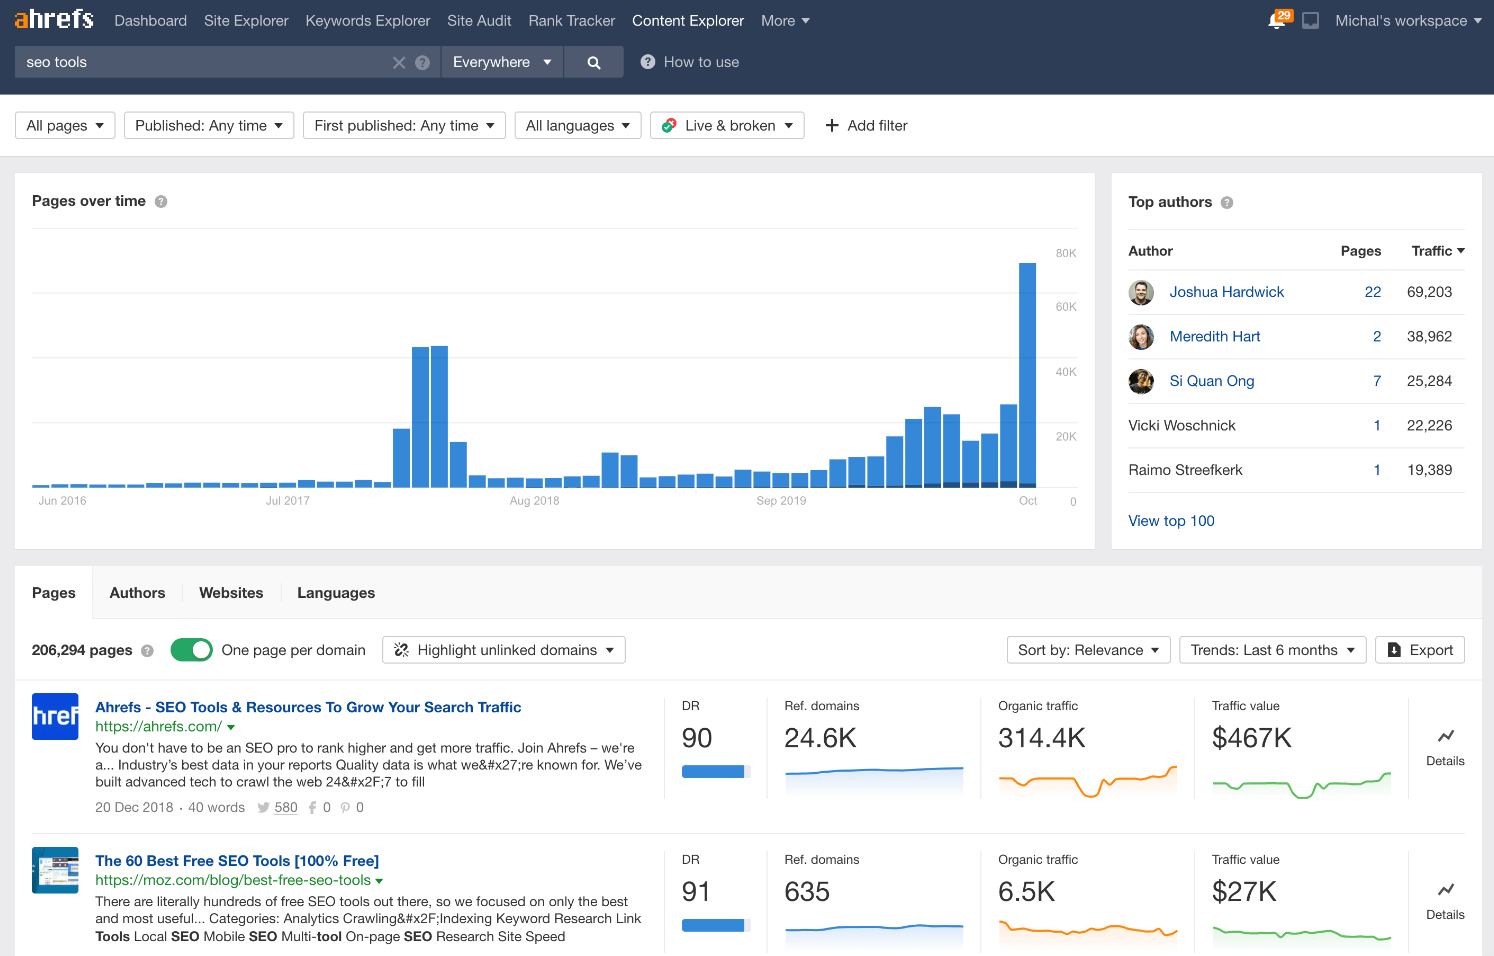Open Keywords Explorer in top navigation
This screenshot has width=1494, height=956.
(368, 20)
